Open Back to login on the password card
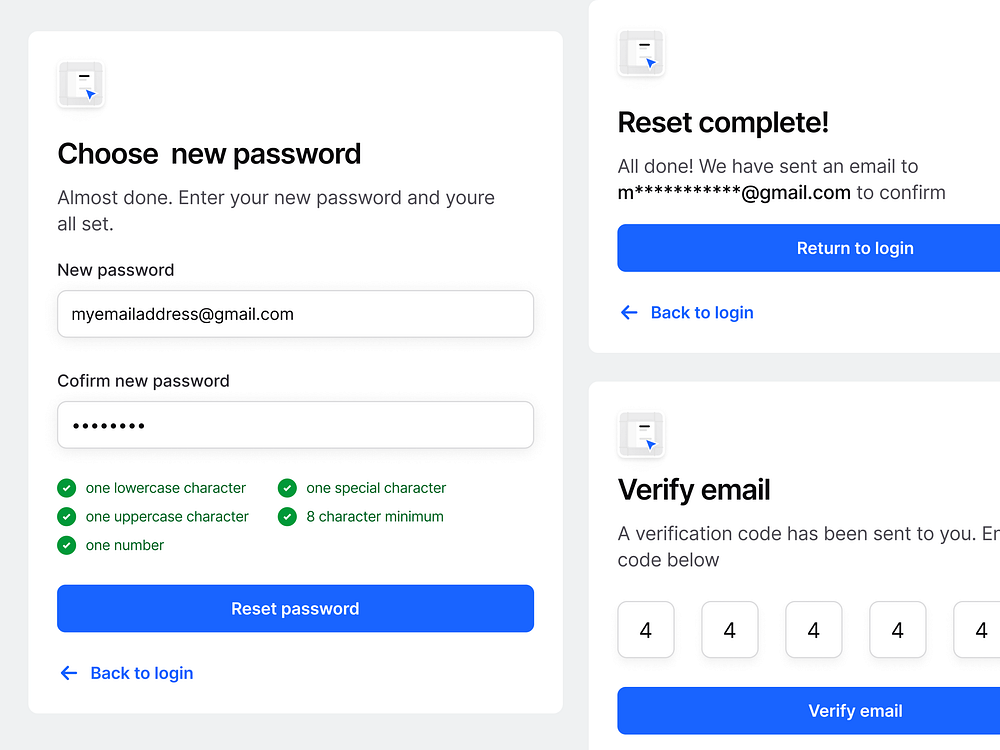Image resolution: width=1000 pixels, height=750 pixels. [x=142, y=673]
